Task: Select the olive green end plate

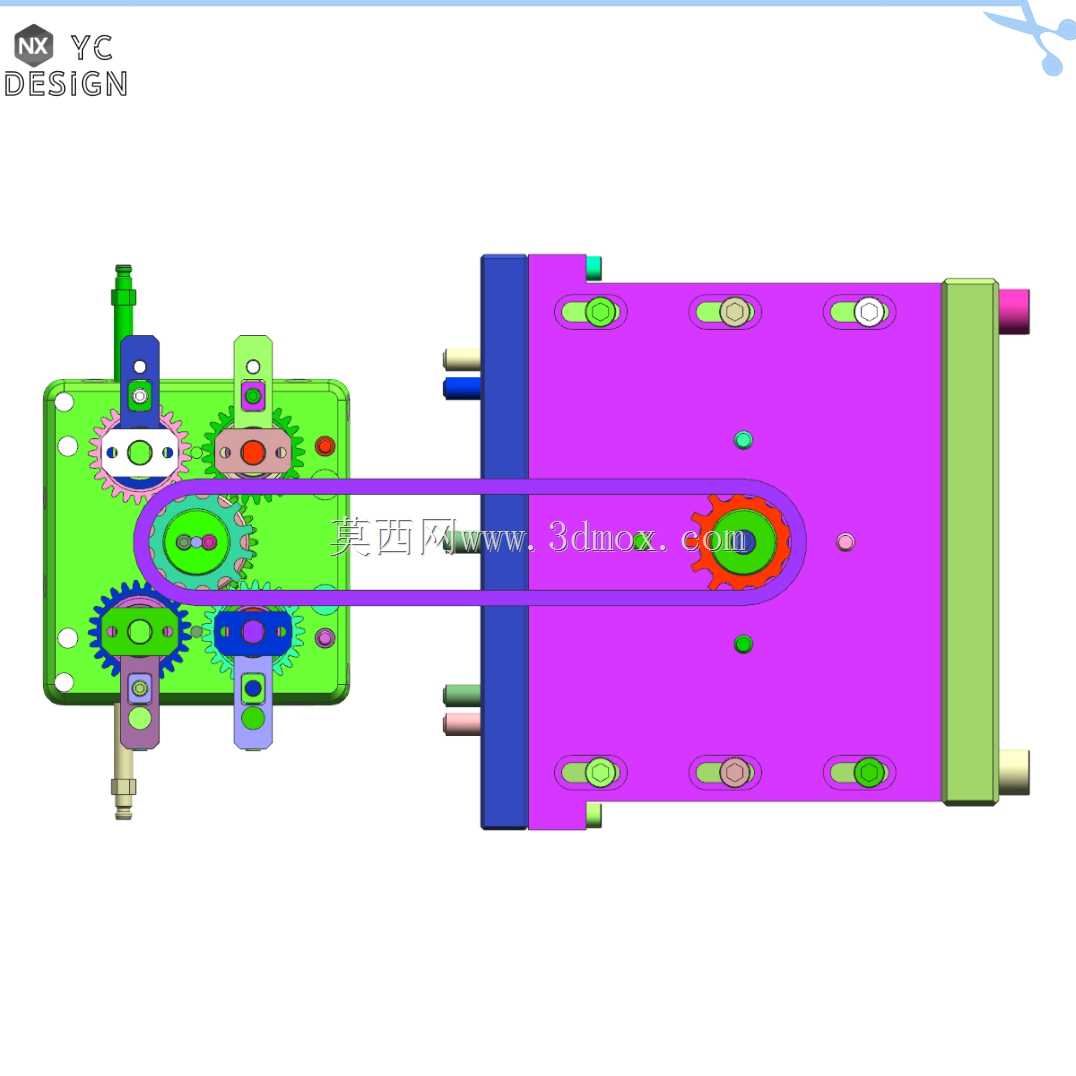Action: (x=970, y=542)
